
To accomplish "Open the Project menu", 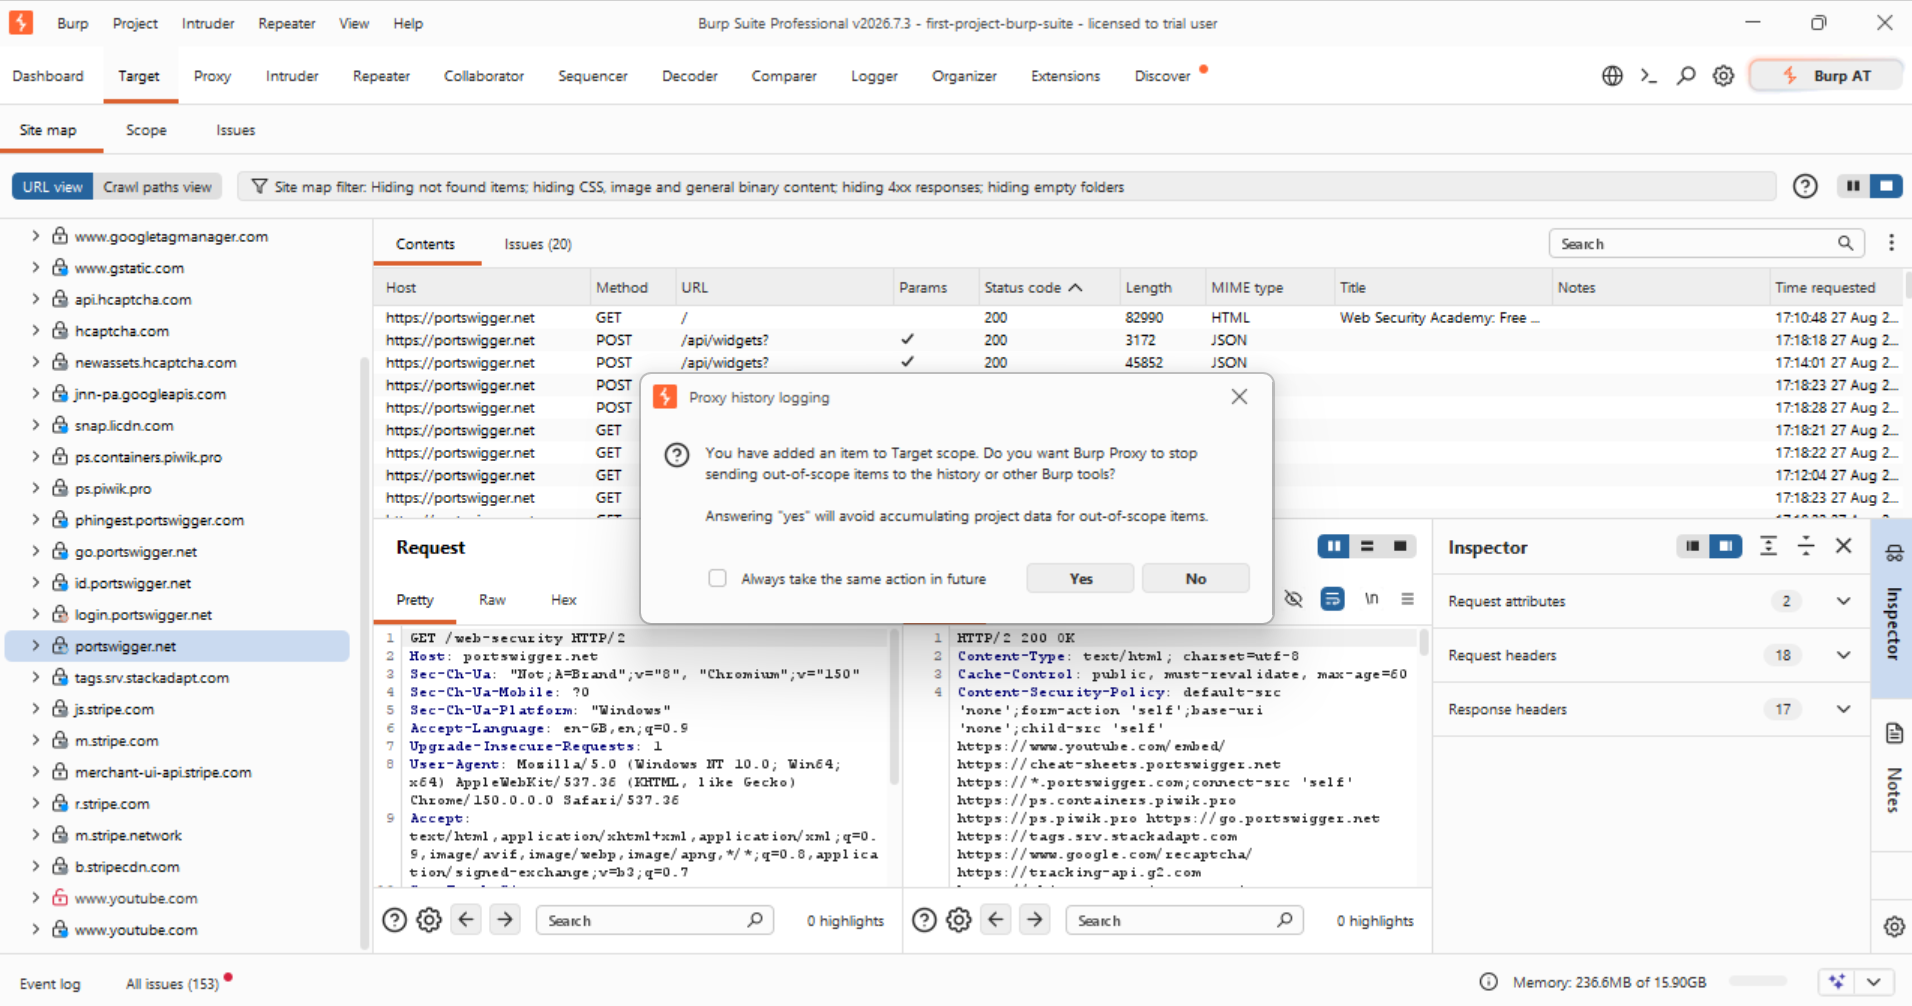I will 135,23.
